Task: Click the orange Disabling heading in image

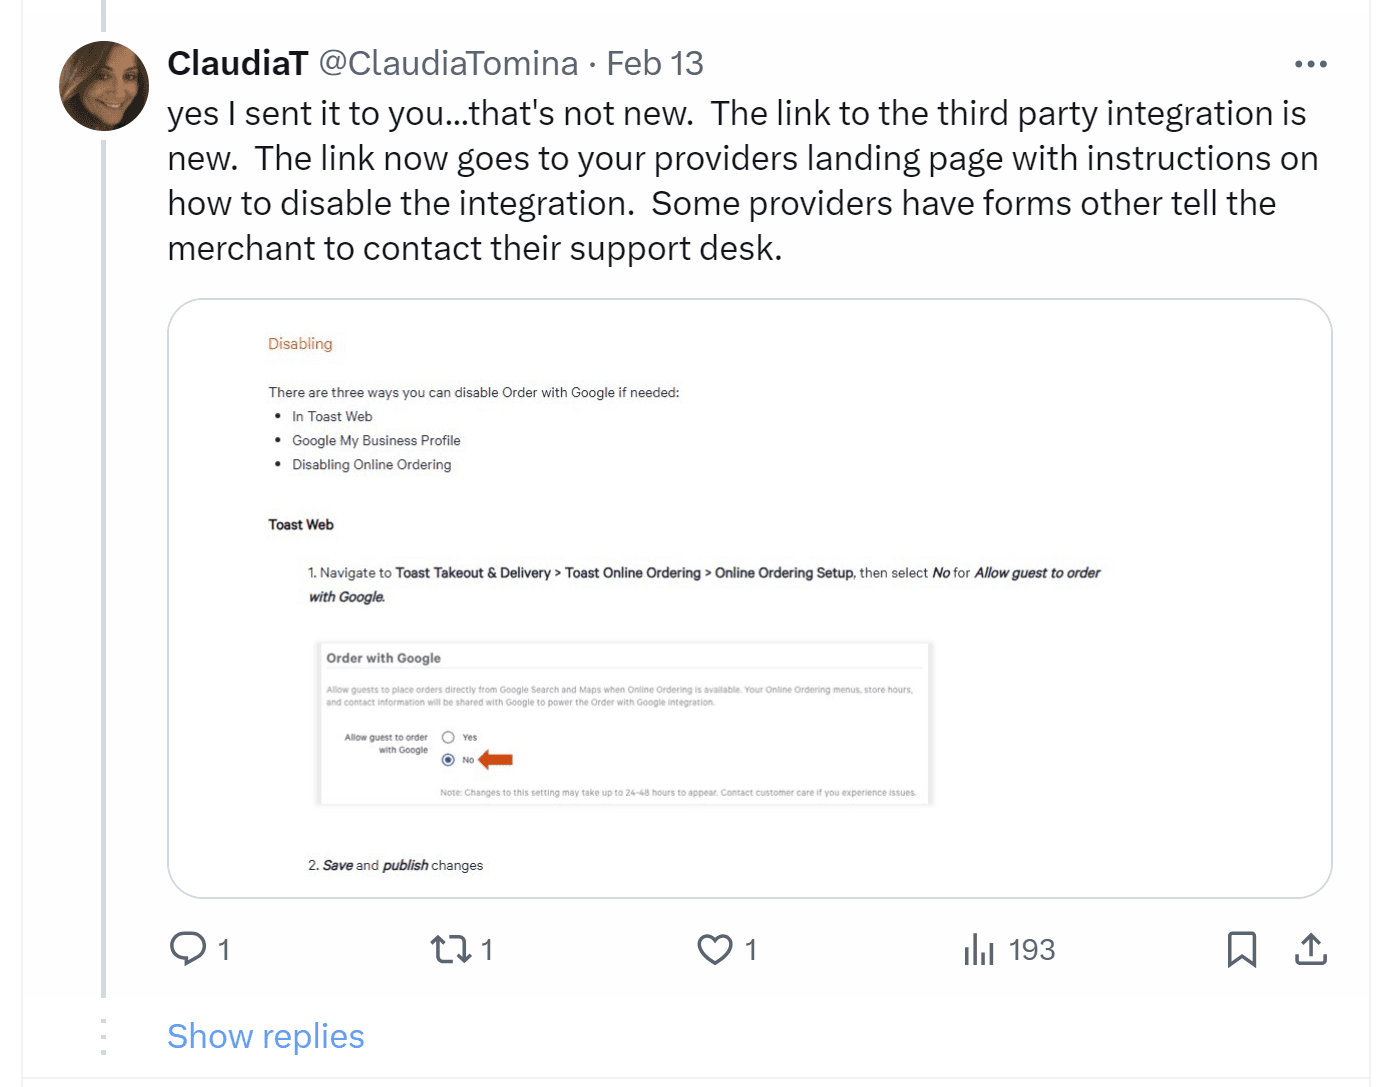Action: [x=300, y=344]
